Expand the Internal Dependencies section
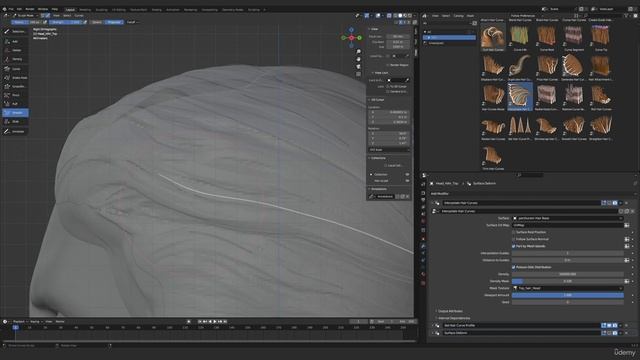 click(454, 318)
